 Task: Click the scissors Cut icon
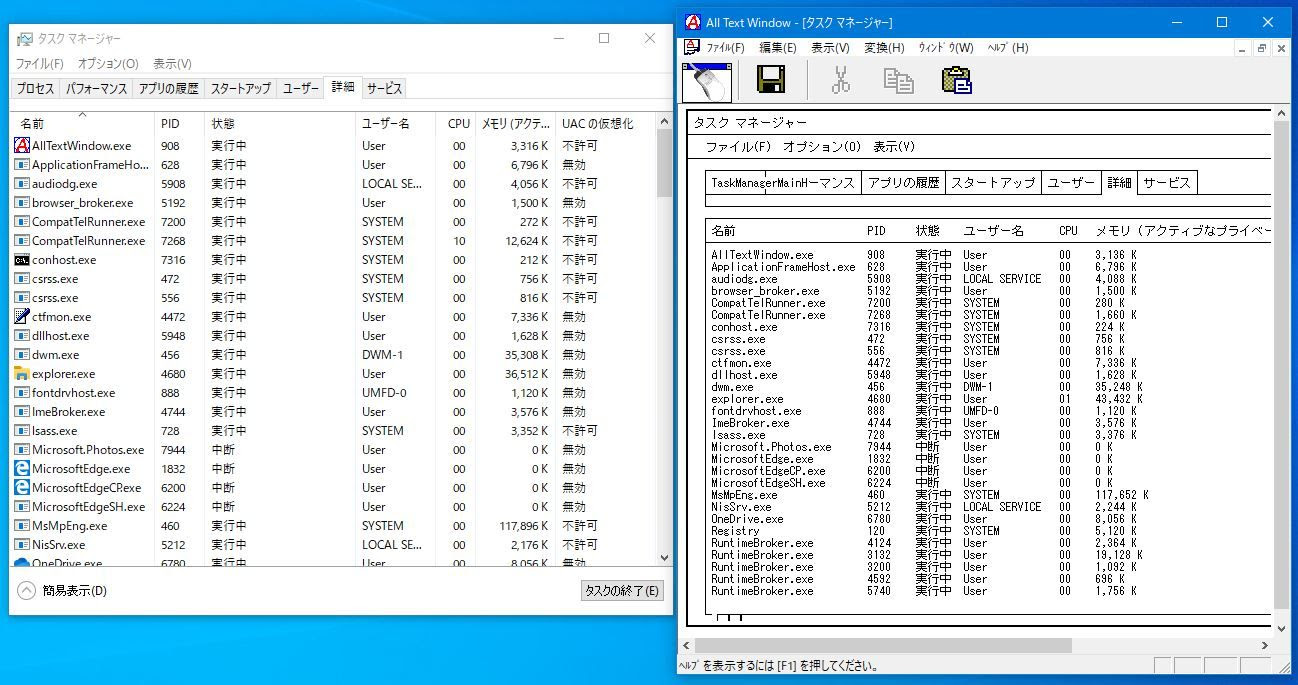[x=841, y=80]
